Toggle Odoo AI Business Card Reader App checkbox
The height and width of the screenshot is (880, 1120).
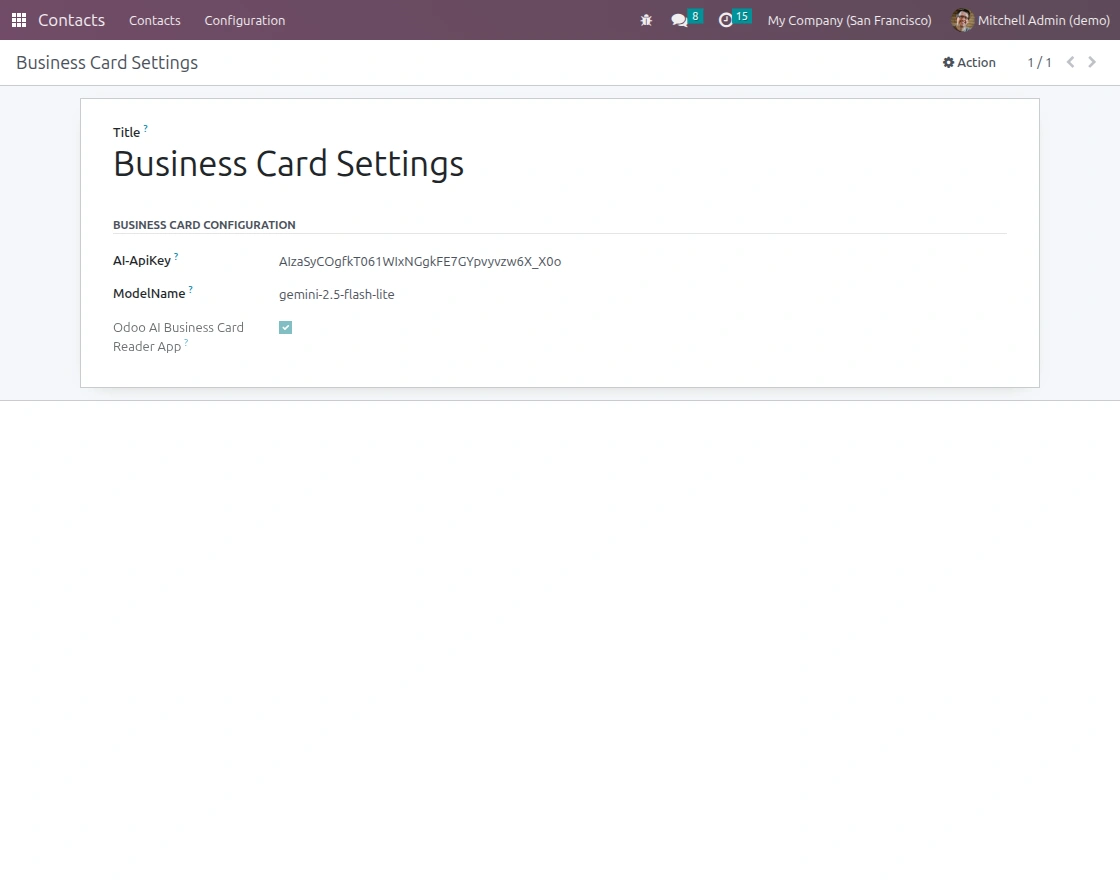(x=286, y=327)
